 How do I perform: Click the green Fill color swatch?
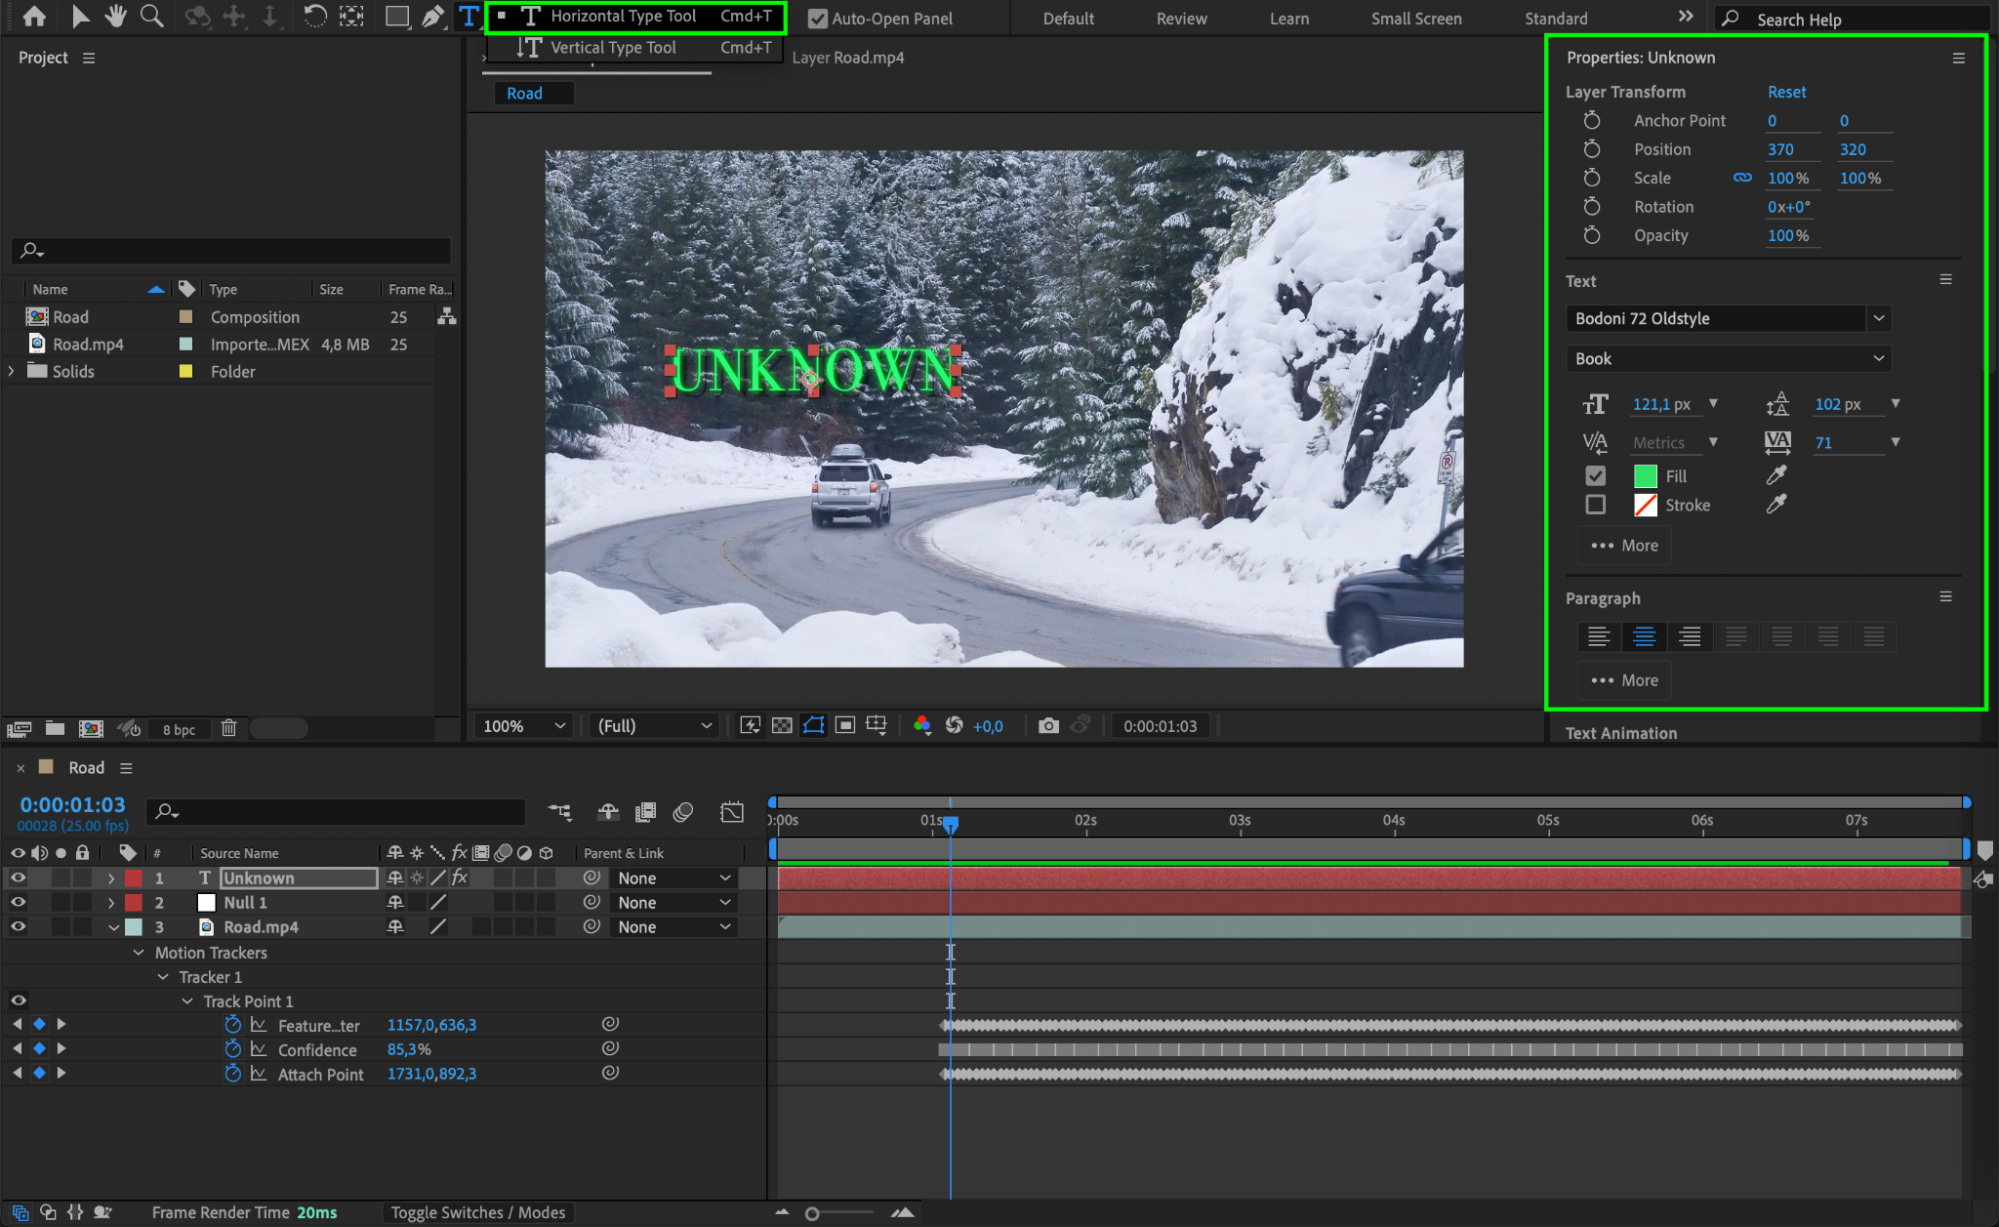coord(1645,476)
